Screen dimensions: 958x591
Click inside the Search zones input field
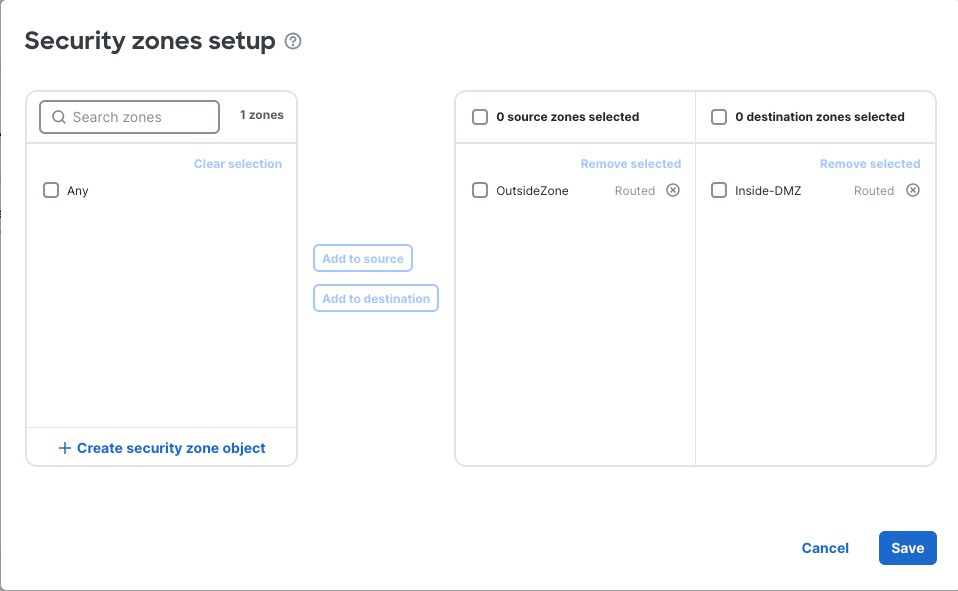(130, 117)
